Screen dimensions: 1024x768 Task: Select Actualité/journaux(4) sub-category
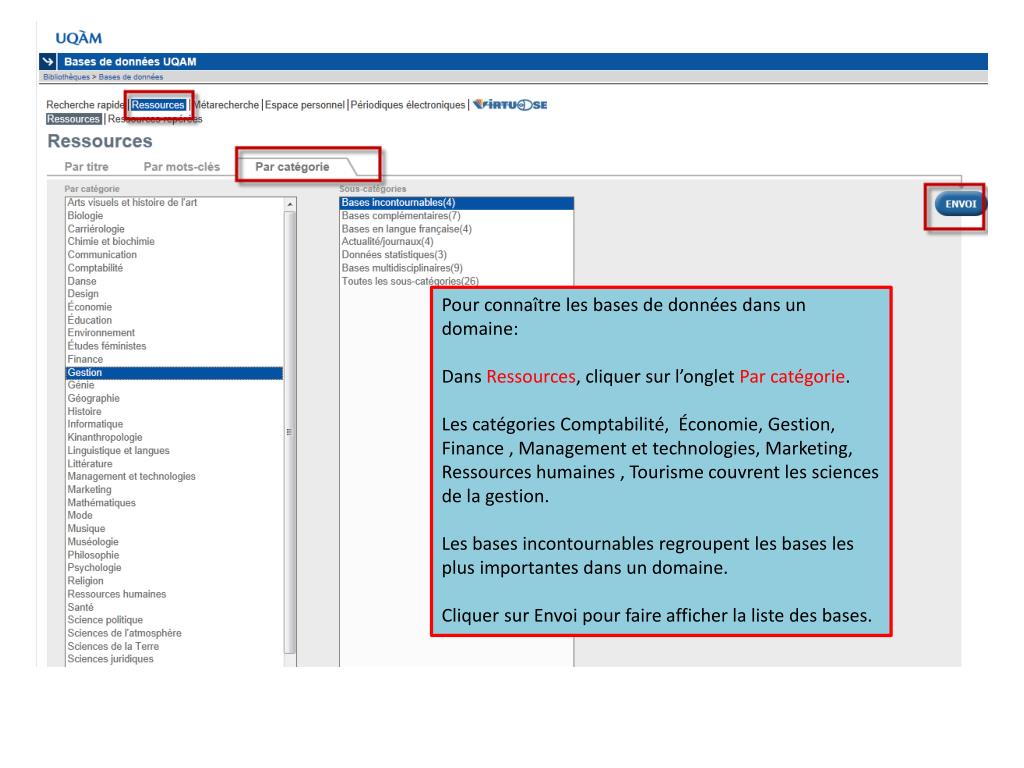[x=456, y=242]
